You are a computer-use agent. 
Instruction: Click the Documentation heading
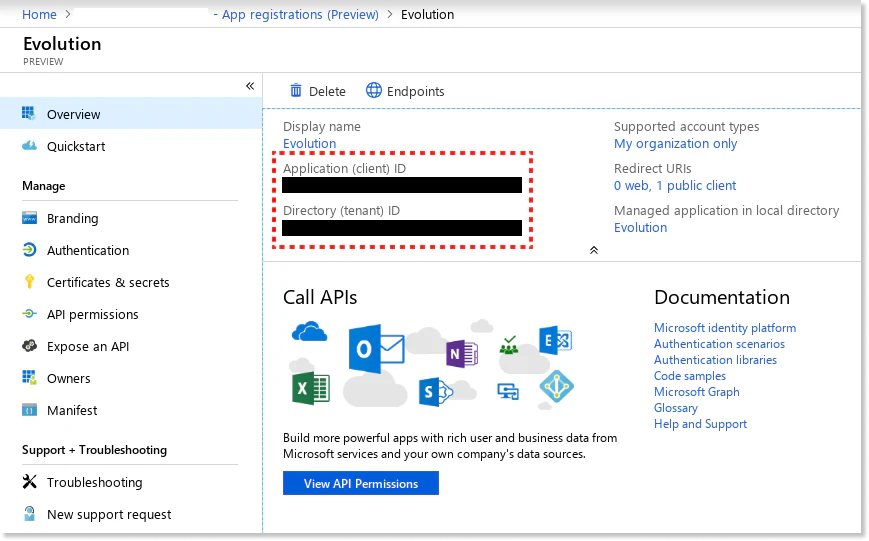(x=722, y=297)
